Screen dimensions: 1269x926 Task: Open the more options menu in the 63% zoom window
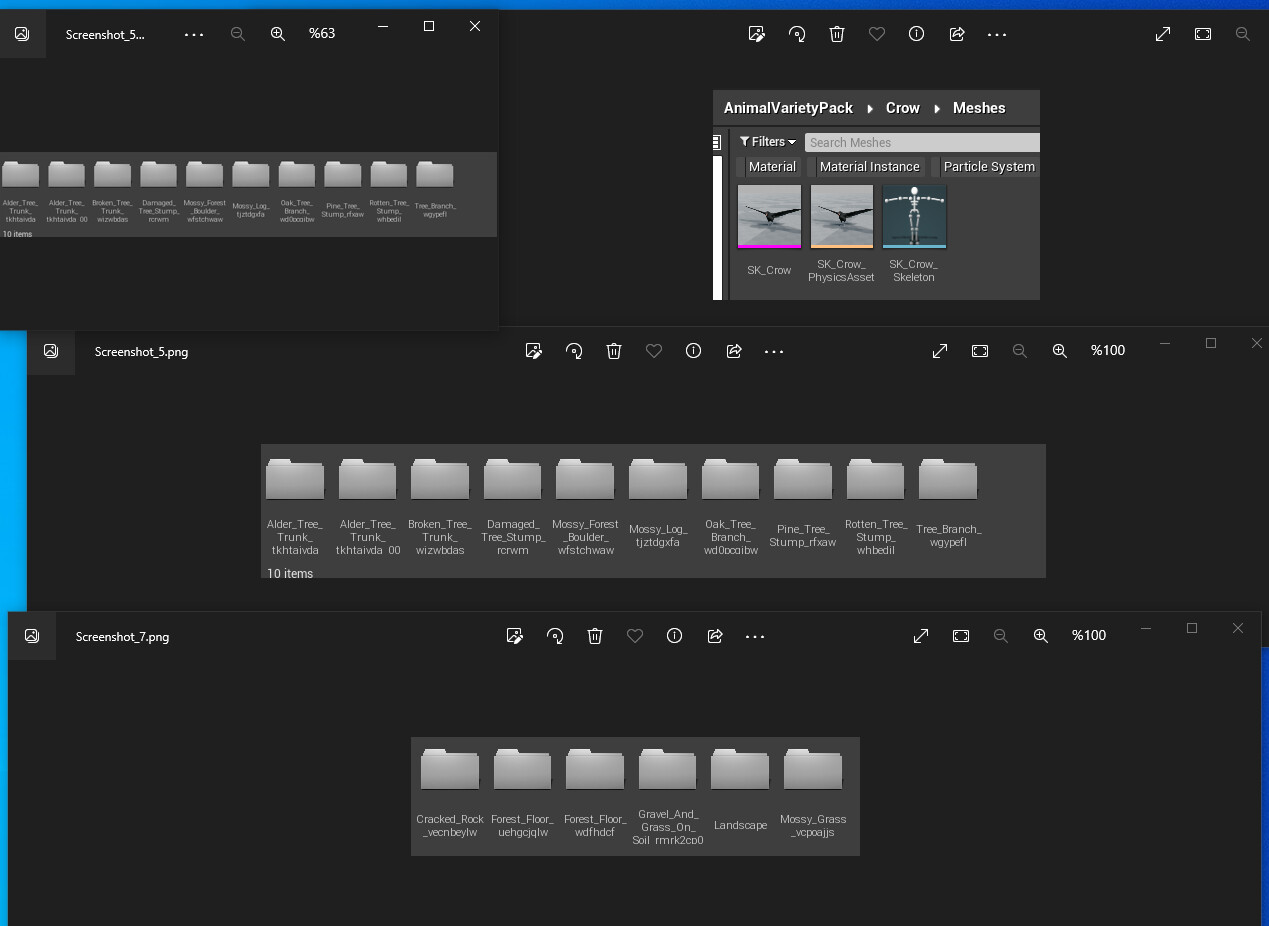[x=194, y=34]
